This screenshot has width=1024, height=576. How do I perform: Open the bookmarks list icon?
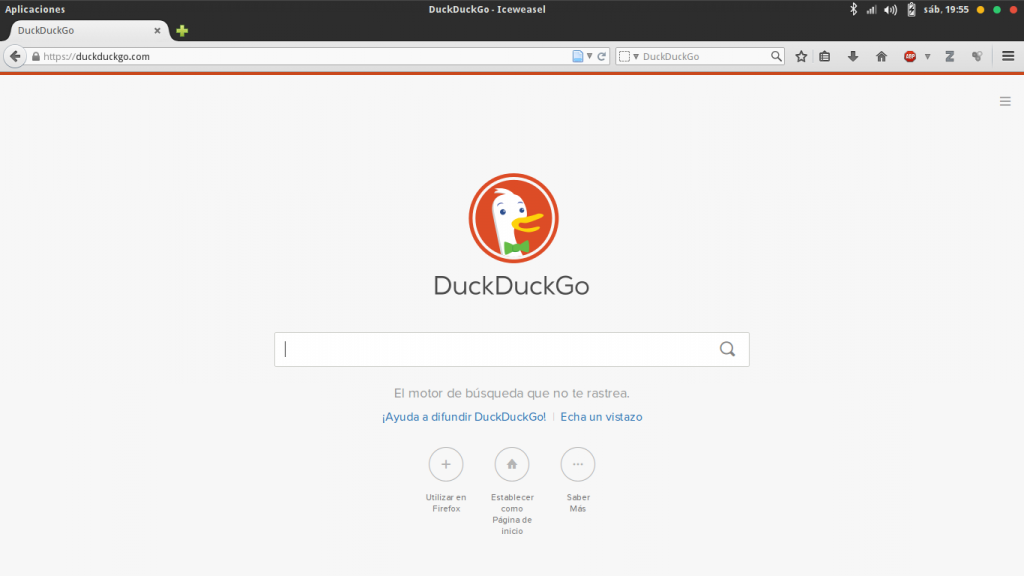coord(825,57)
